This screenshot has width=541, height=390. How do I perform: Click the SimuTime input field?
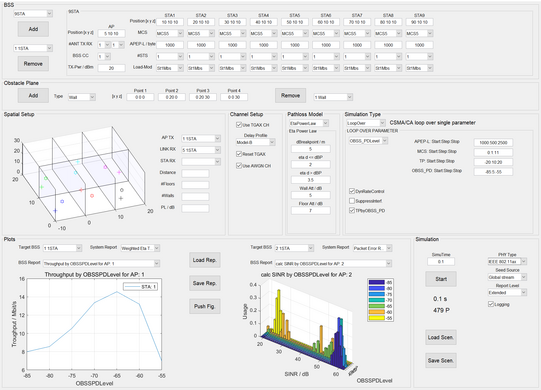click(x=441, y=262)
